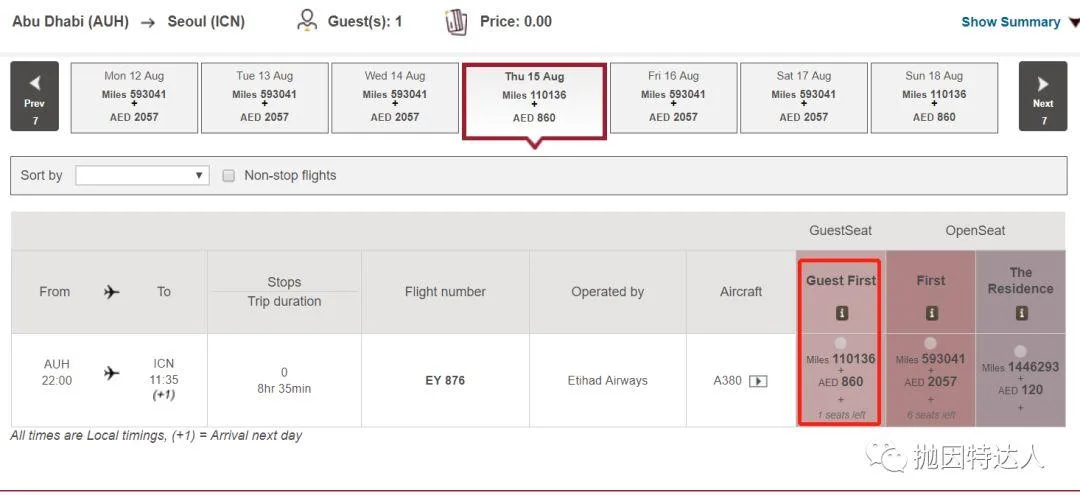Select the First OpenSeat fare radio button
Screen dimensions: 1080x504
click(x=931, y=343)
